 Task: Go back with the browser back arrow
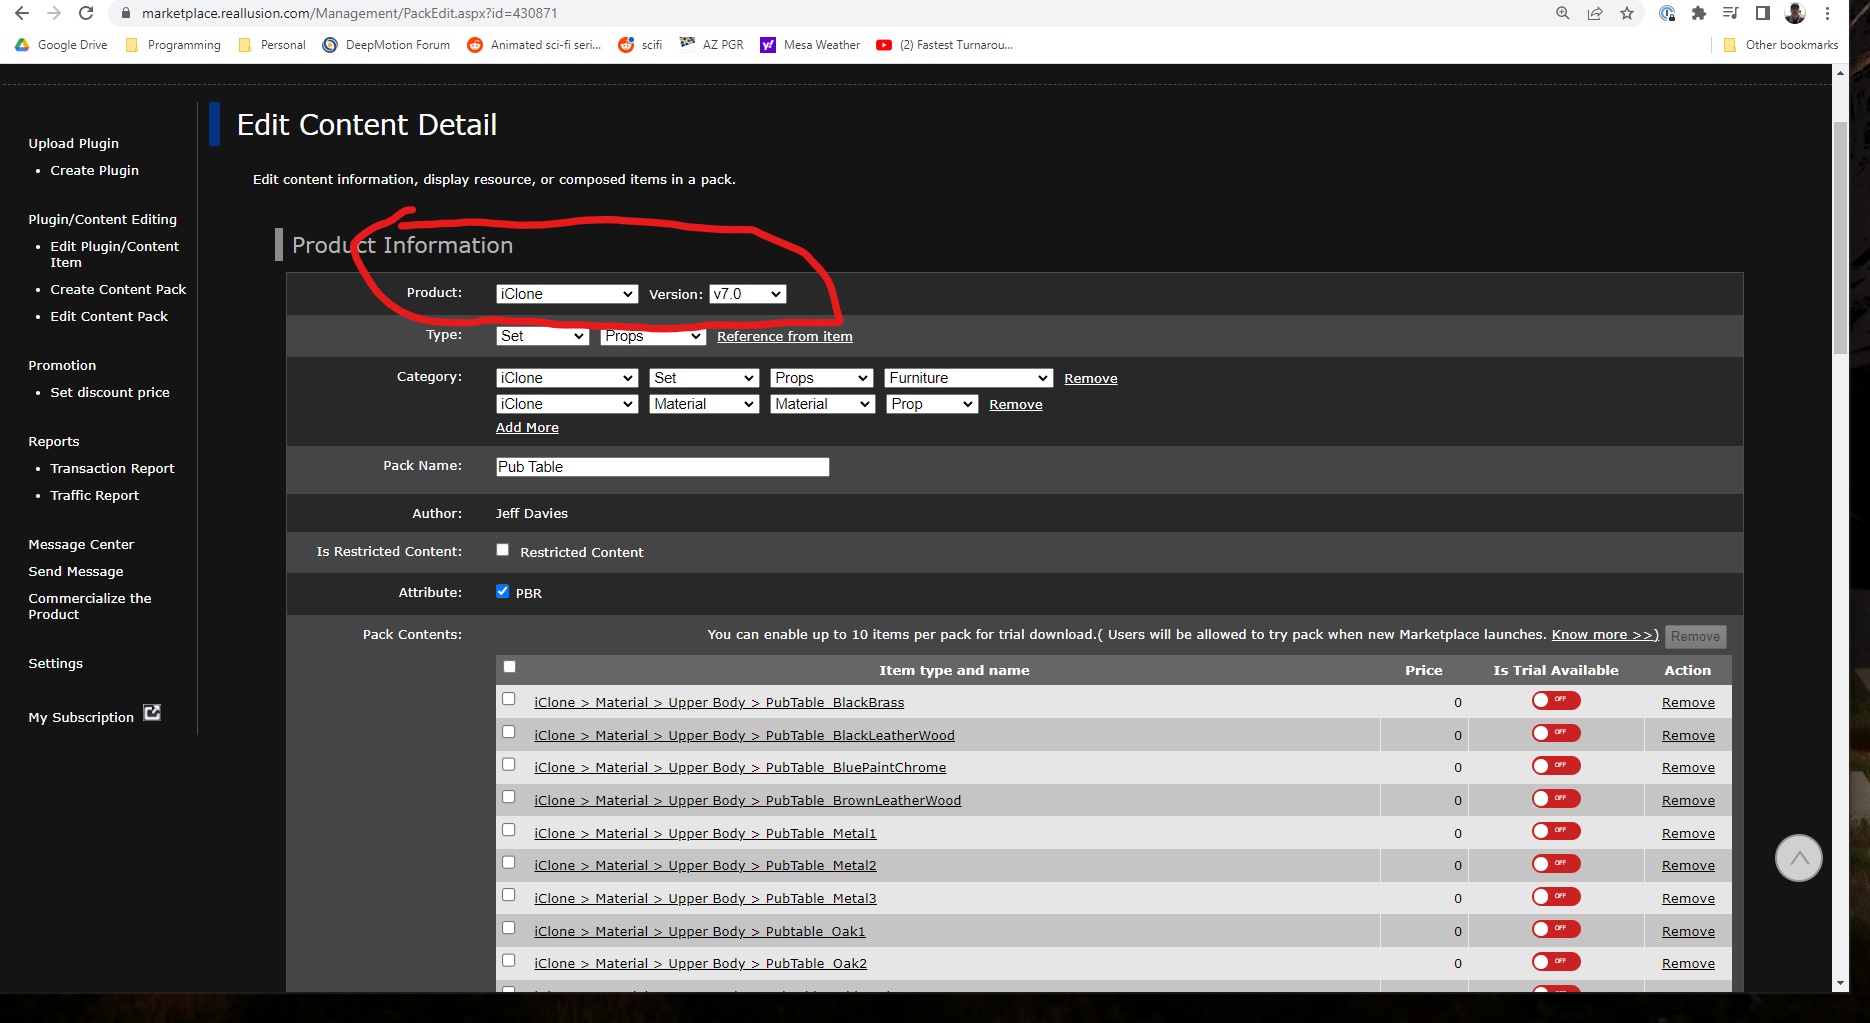pyautogui.click(x=21, y=13)
